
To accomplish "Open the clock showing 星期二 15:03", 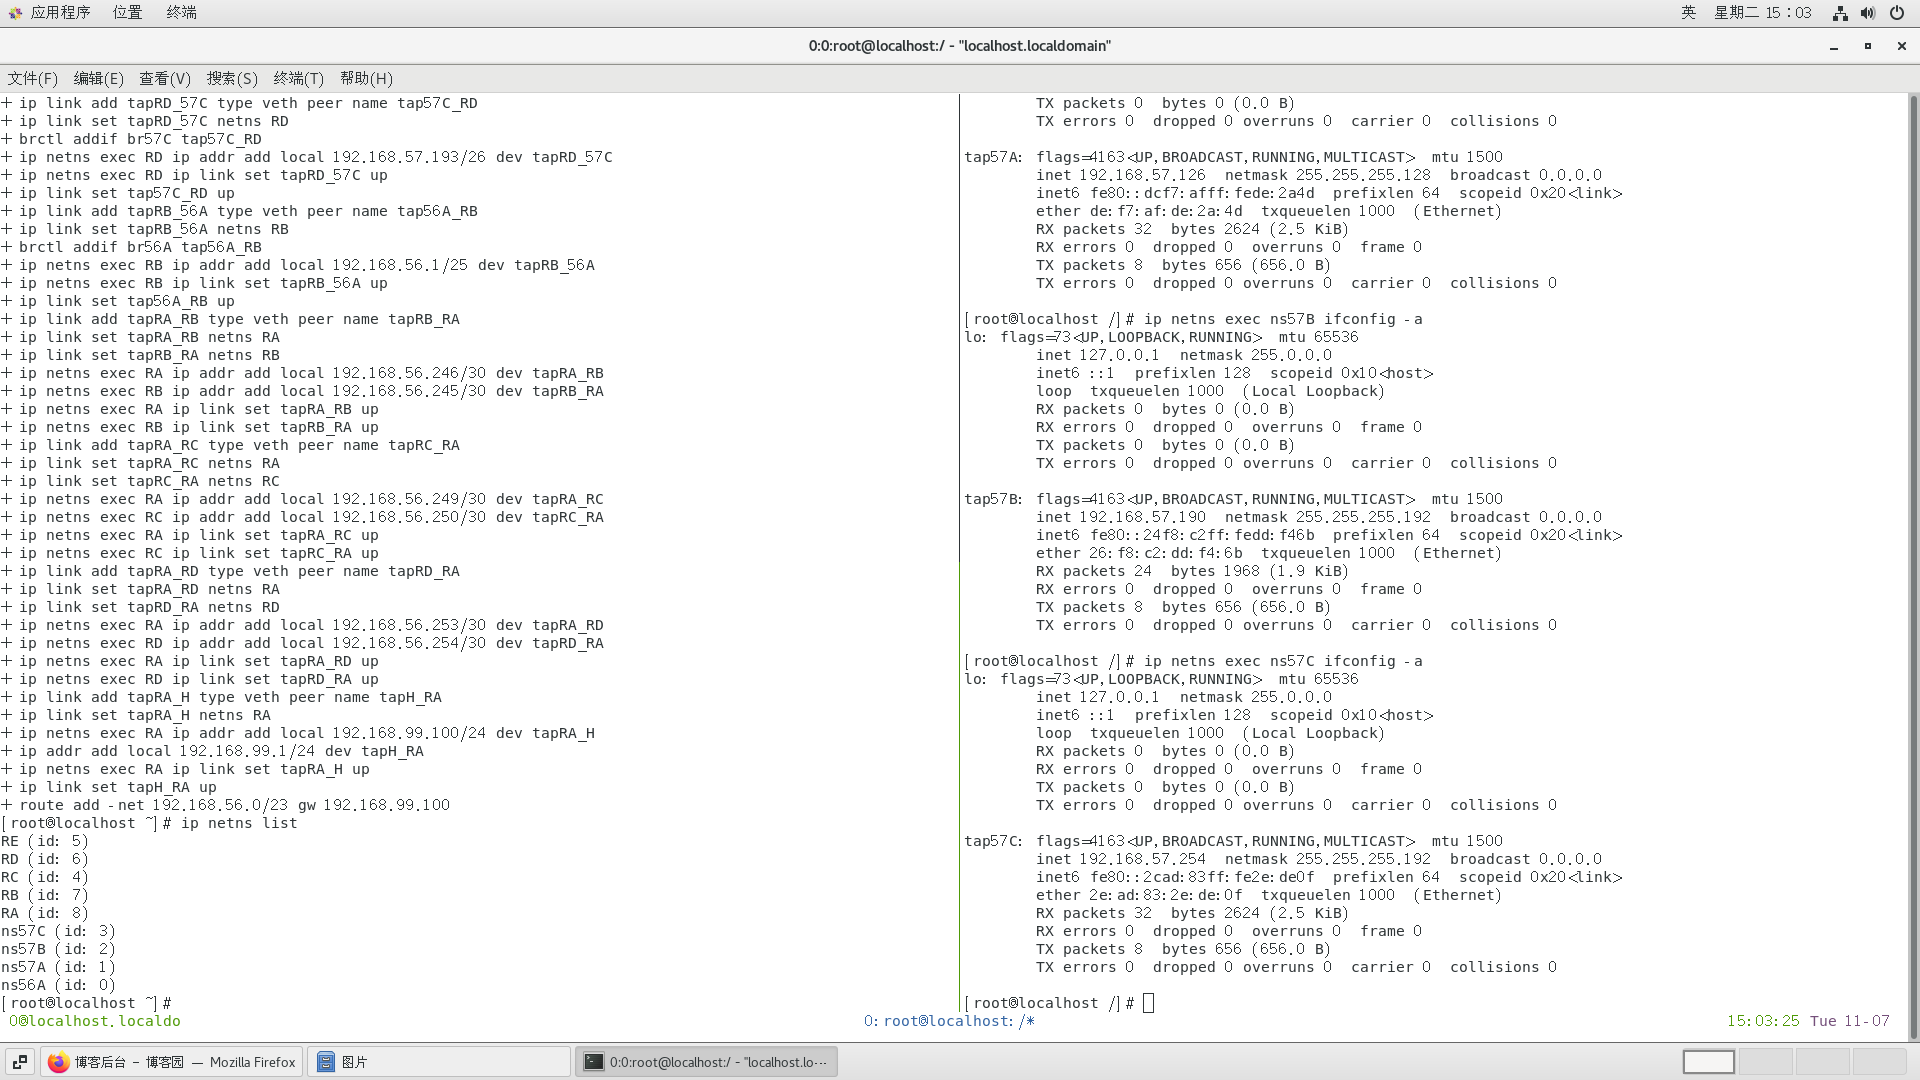I will pos(1762,13).
